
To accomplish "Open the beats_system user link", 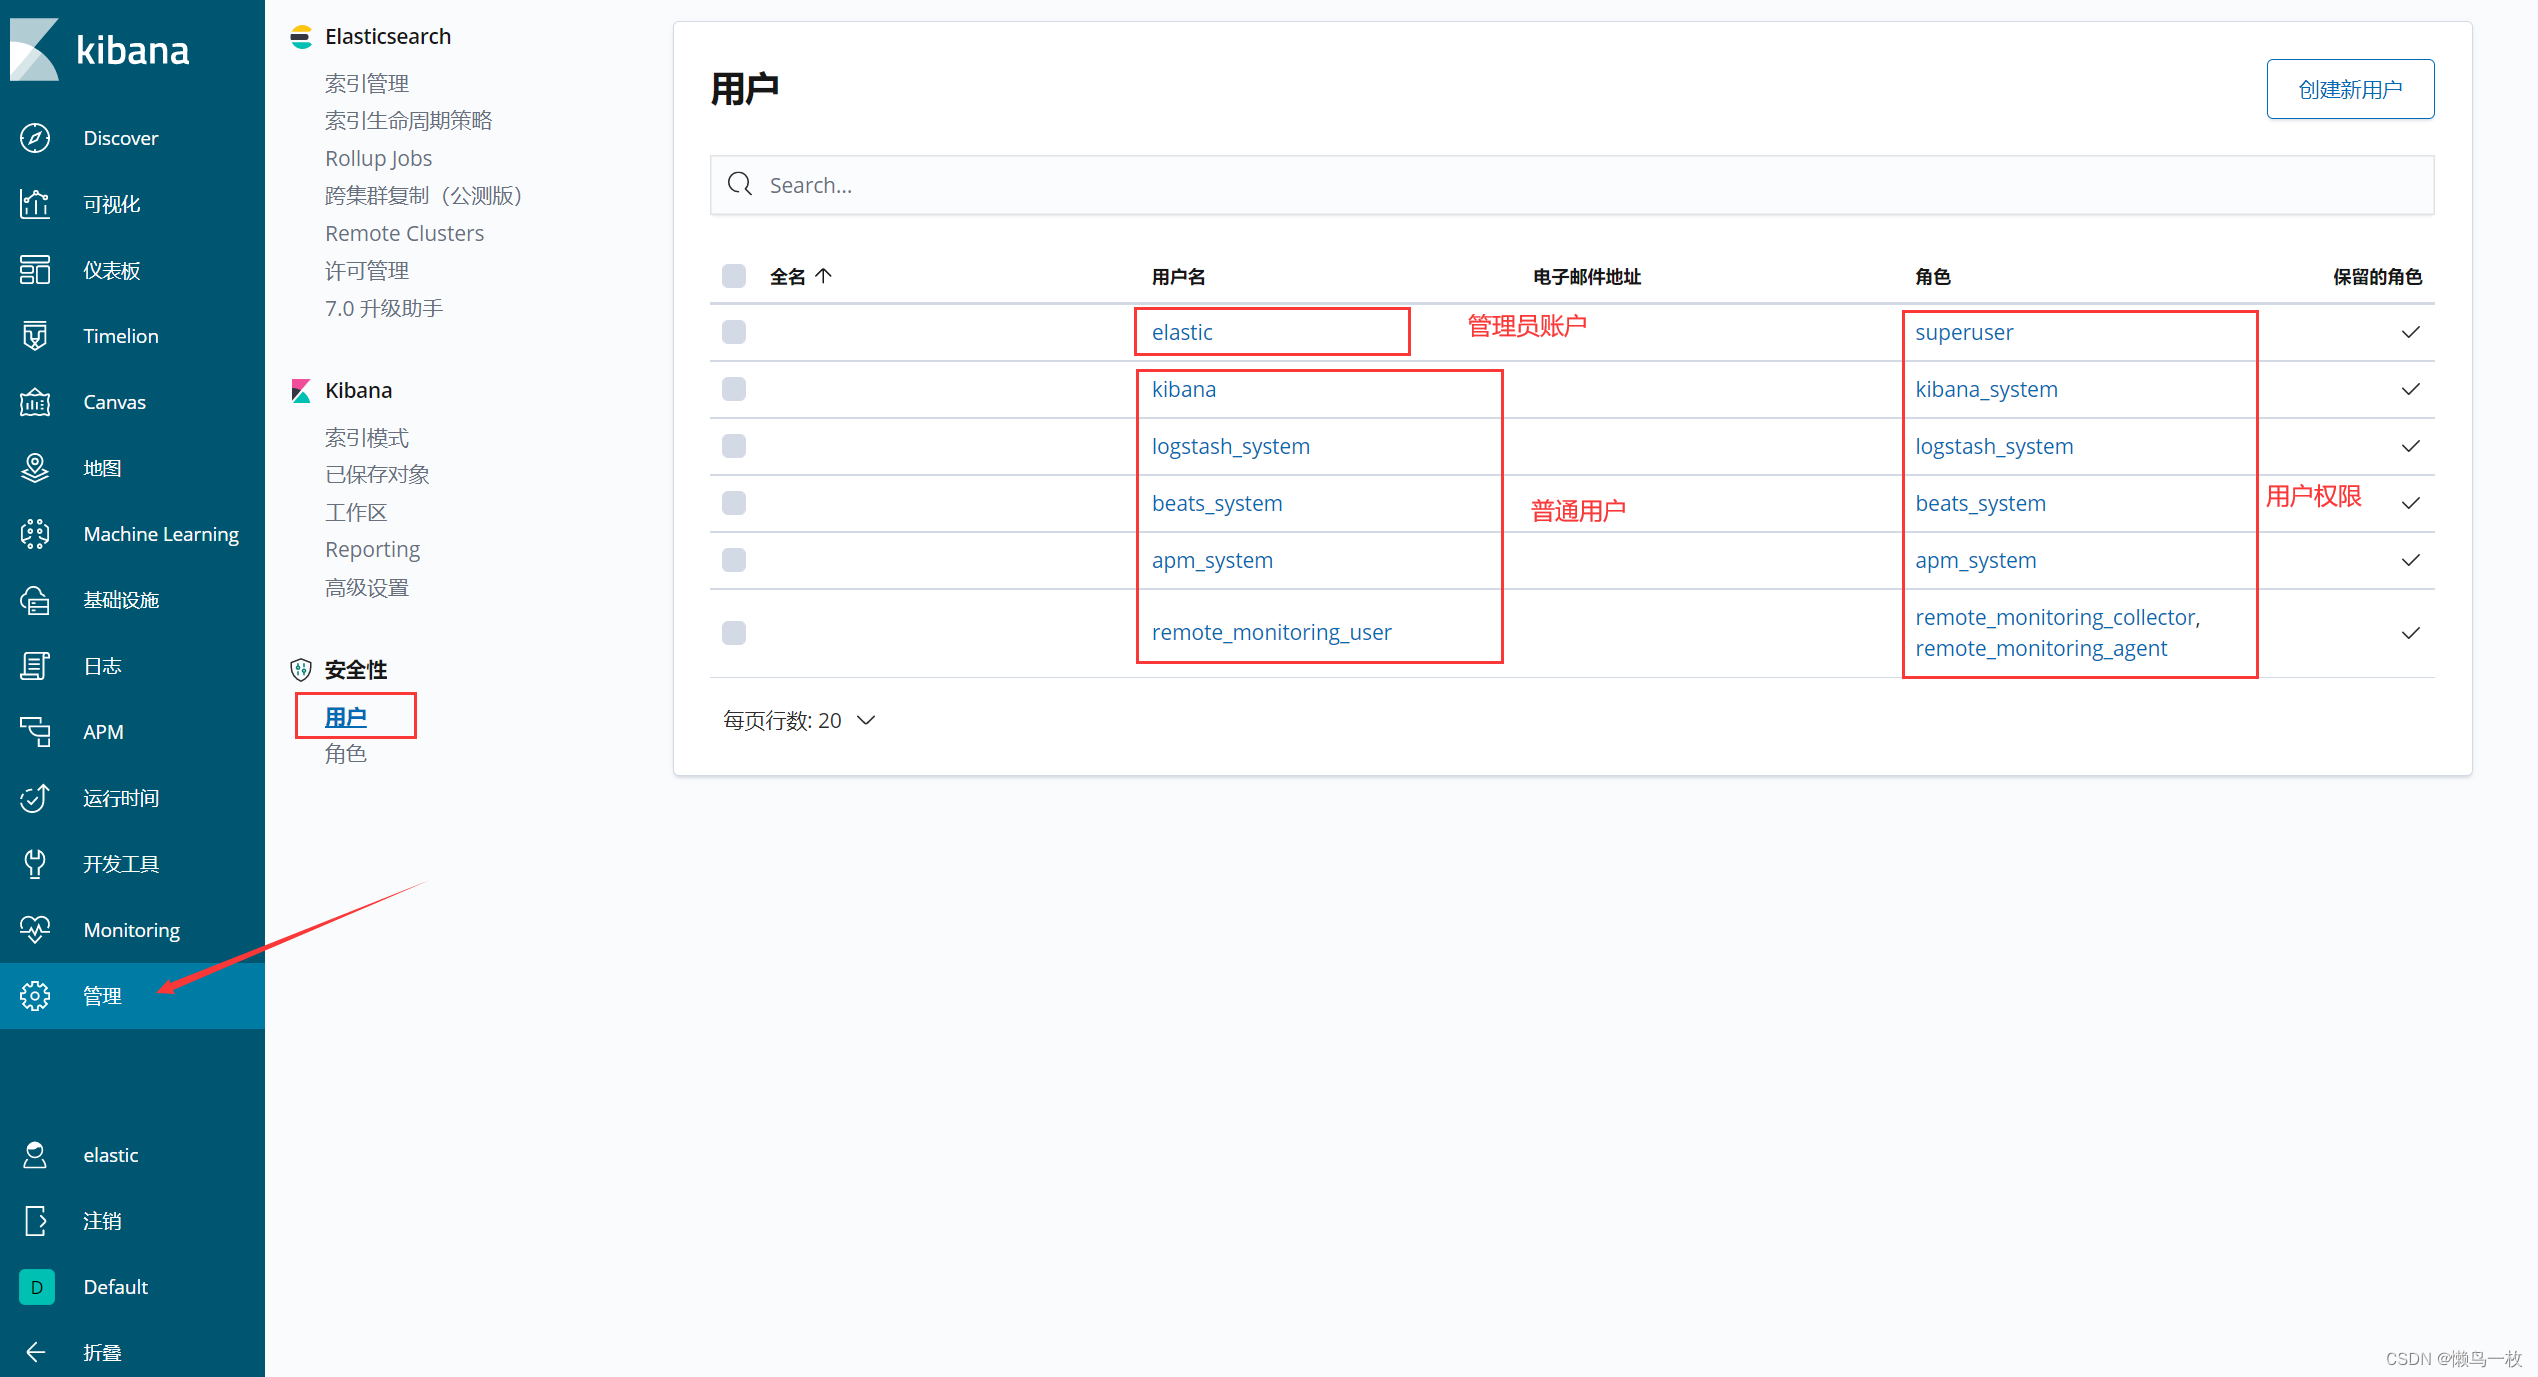I will click(x=1217, y=503).
